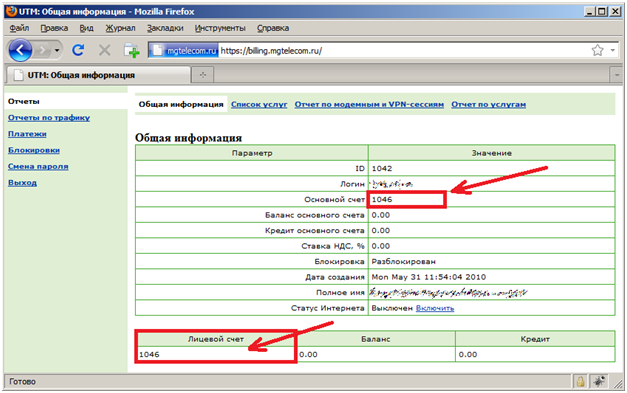Screen dimensions: 627x393
Task: Click the padlock security icon in status bar
Action: [x=580, y=382]
